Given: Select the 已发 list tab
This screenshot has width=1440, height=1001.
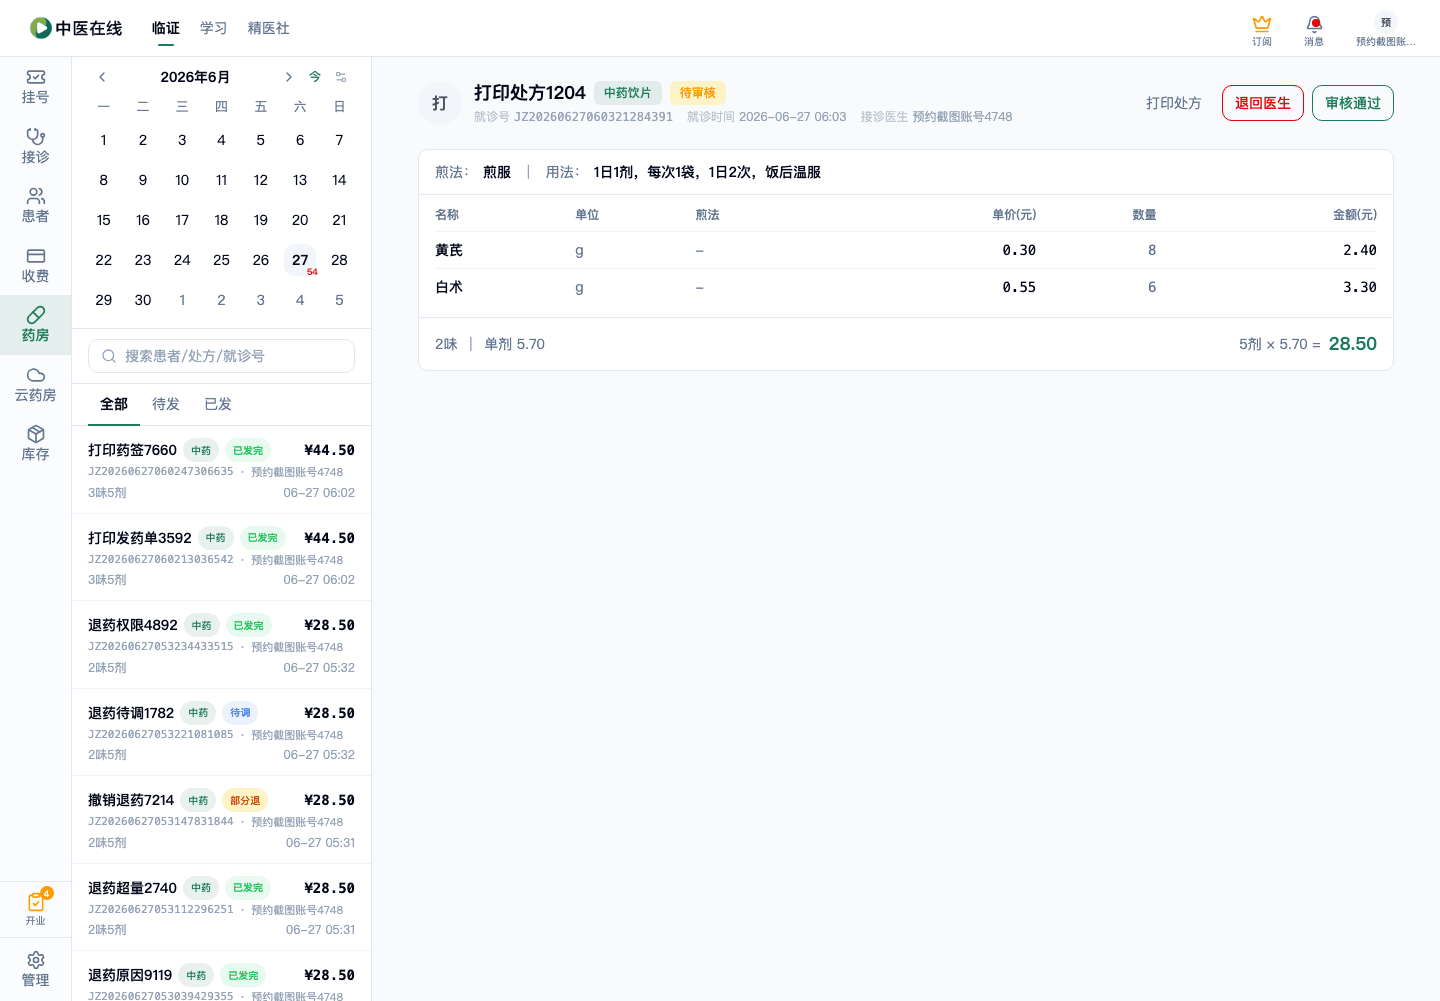Looking at the screenshot, I should tap(218, 404).
